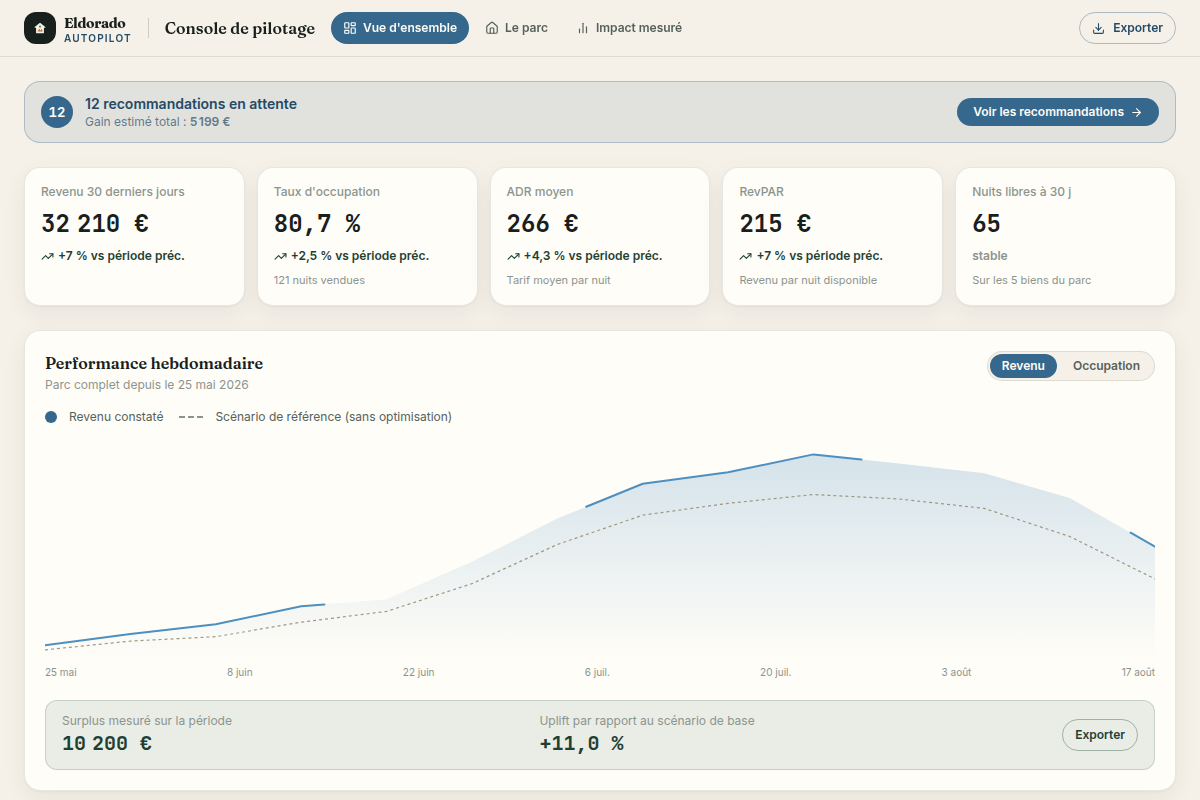Screen dimensions: 1200x800
Task: Click '12 recommandations en attente' text
Action: pyautogui.click(x=191, y=104)
